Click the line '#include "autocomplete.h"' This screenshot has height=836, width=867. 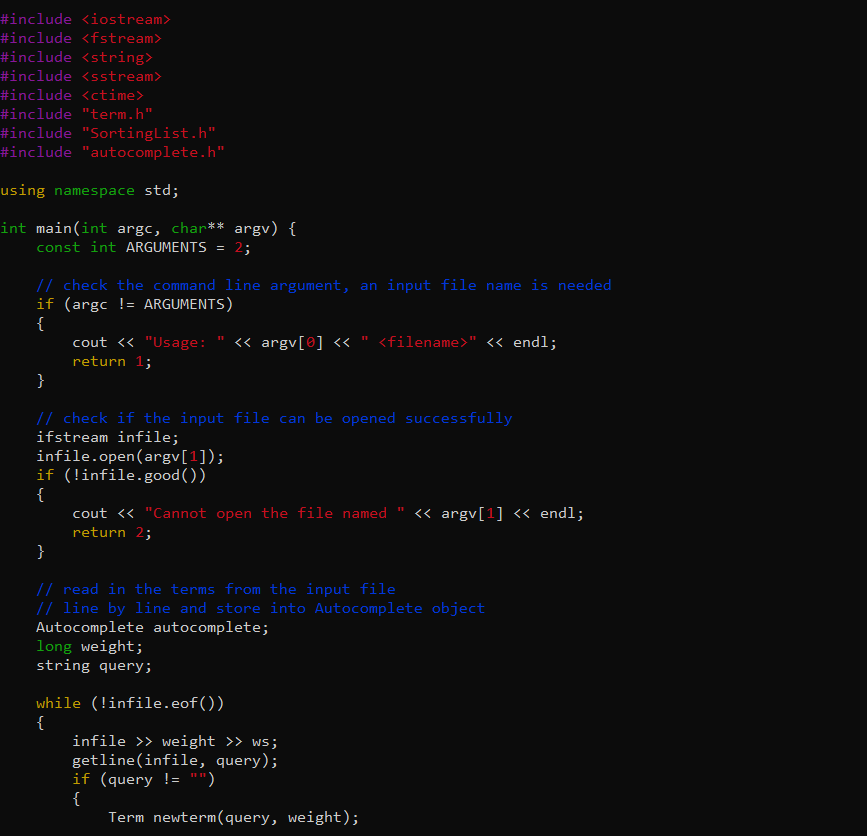(x=112, y=152)
